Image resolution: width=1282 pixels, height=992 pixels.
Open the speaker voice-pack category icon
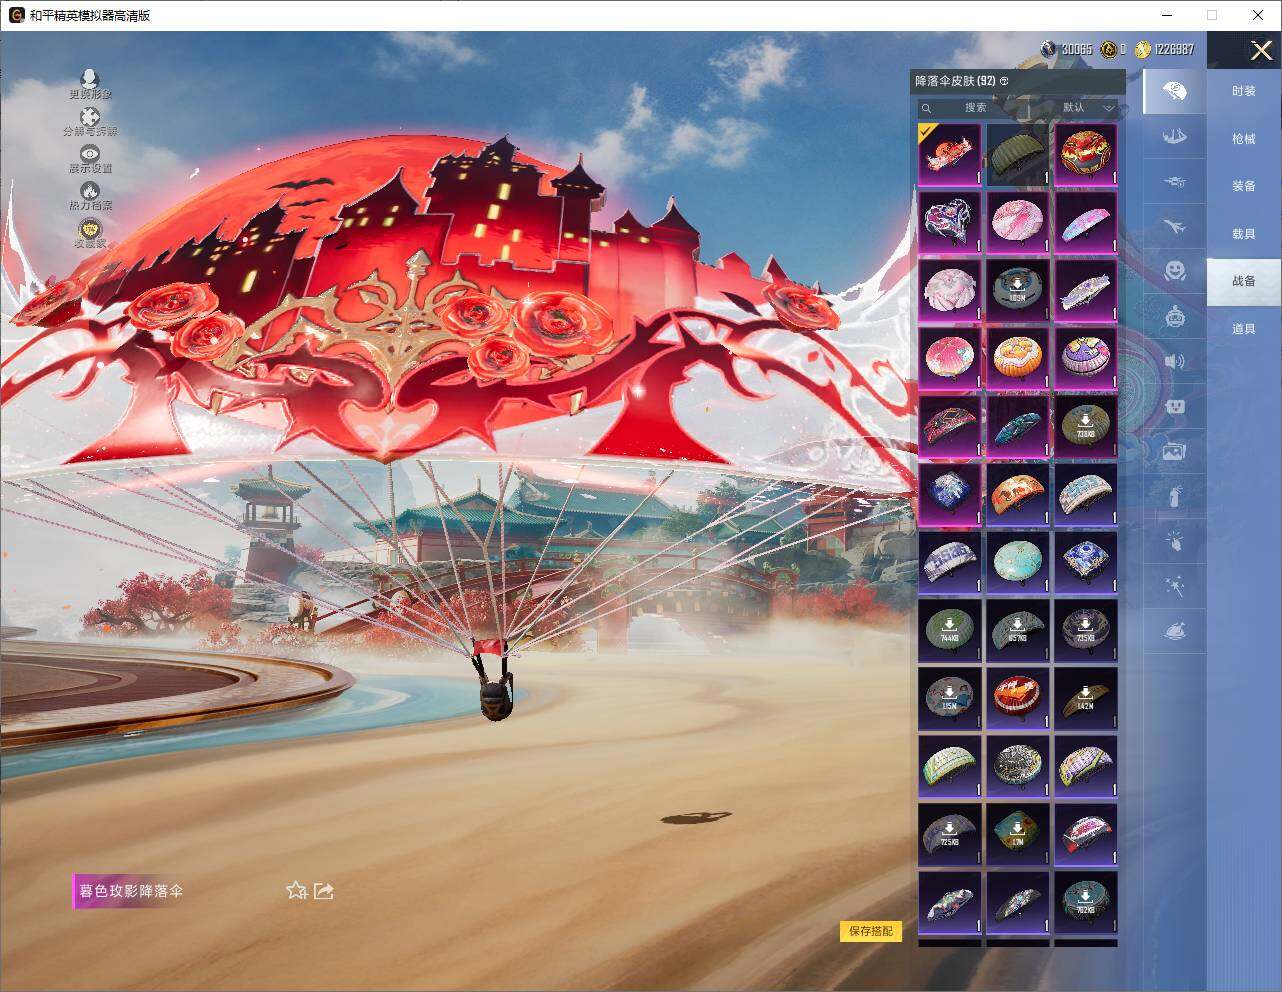(1175, 362)
